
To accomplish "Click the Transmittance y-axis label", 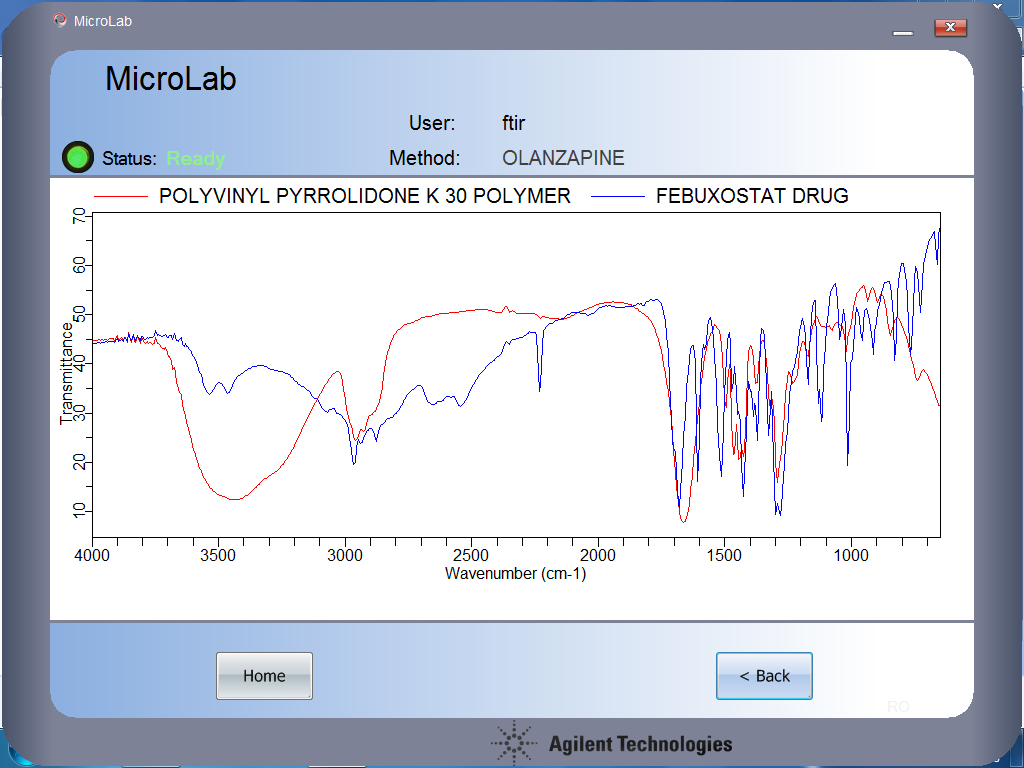I will coord(67,372).
